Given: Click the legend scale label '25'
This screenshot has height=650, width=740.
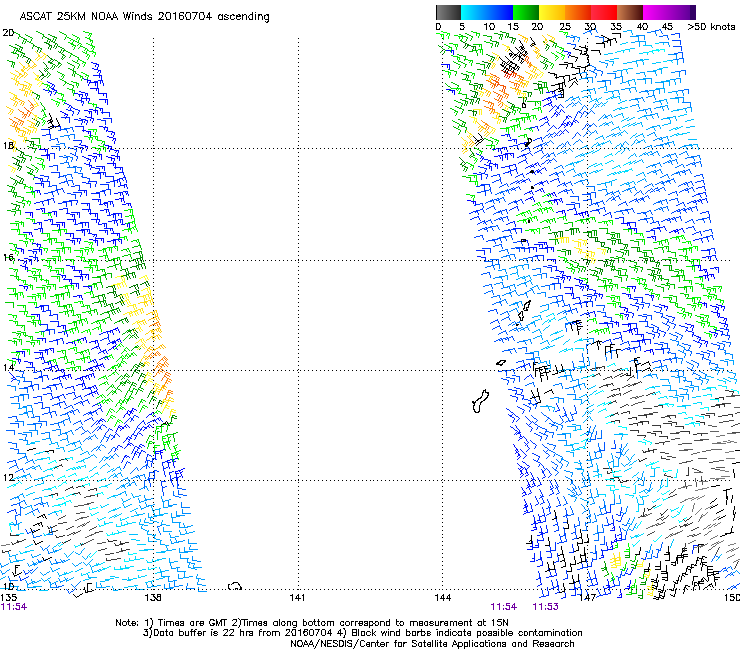Looking at the screenshot, I should [x=564, y=27].
